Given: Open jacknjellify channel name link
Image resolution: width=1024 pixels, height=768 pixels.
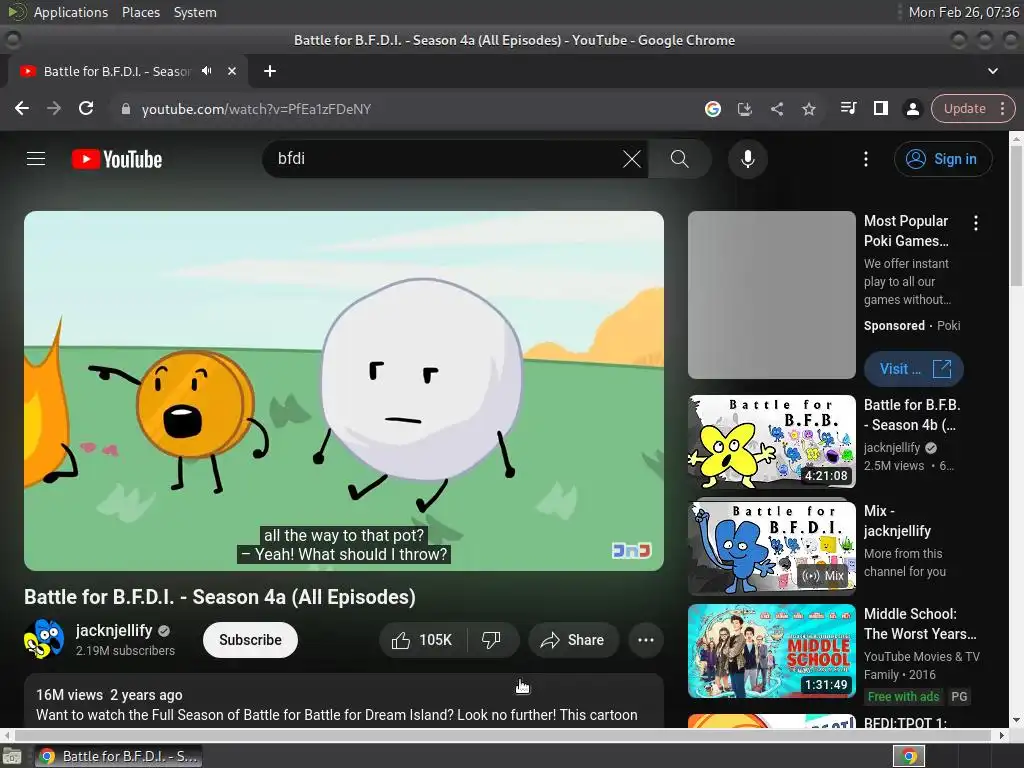Looking at the screenshot, I should pos(114,630).
